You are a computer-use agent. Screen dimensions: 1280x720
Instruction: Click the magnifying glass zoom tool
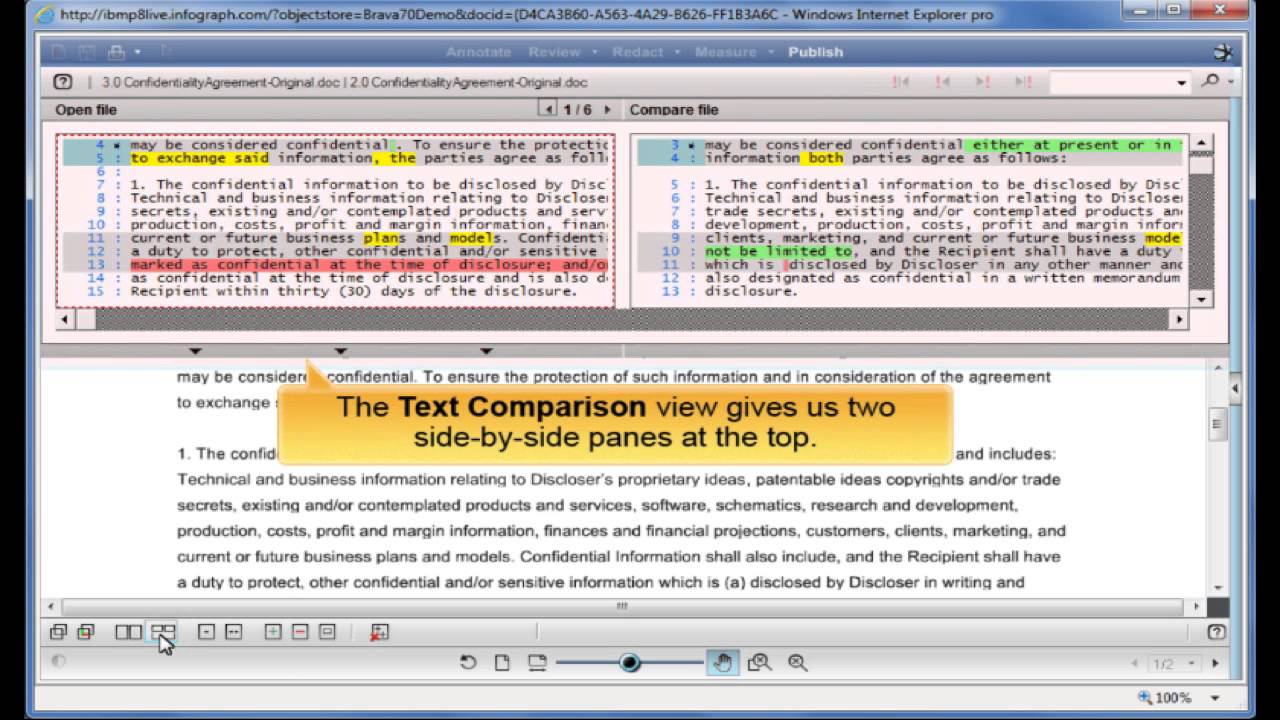(797, 662)
